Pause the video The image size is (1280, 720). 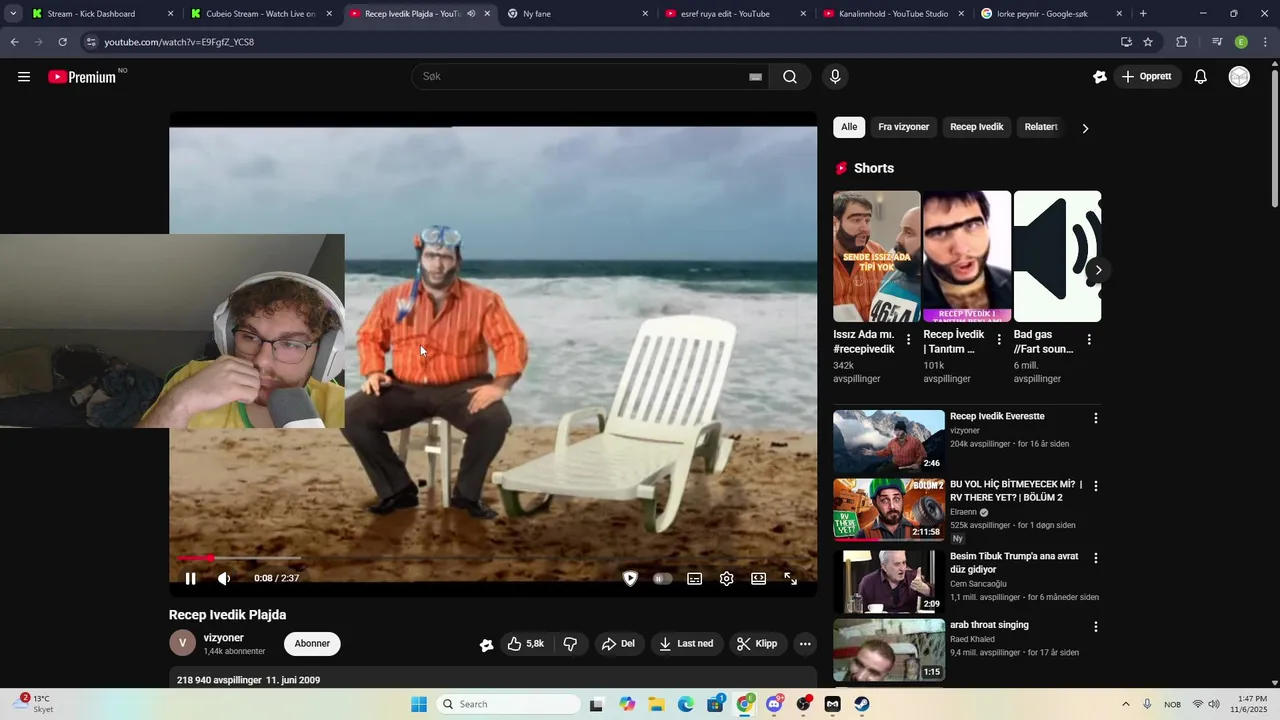pyautogui.click(x=190, y=578)
